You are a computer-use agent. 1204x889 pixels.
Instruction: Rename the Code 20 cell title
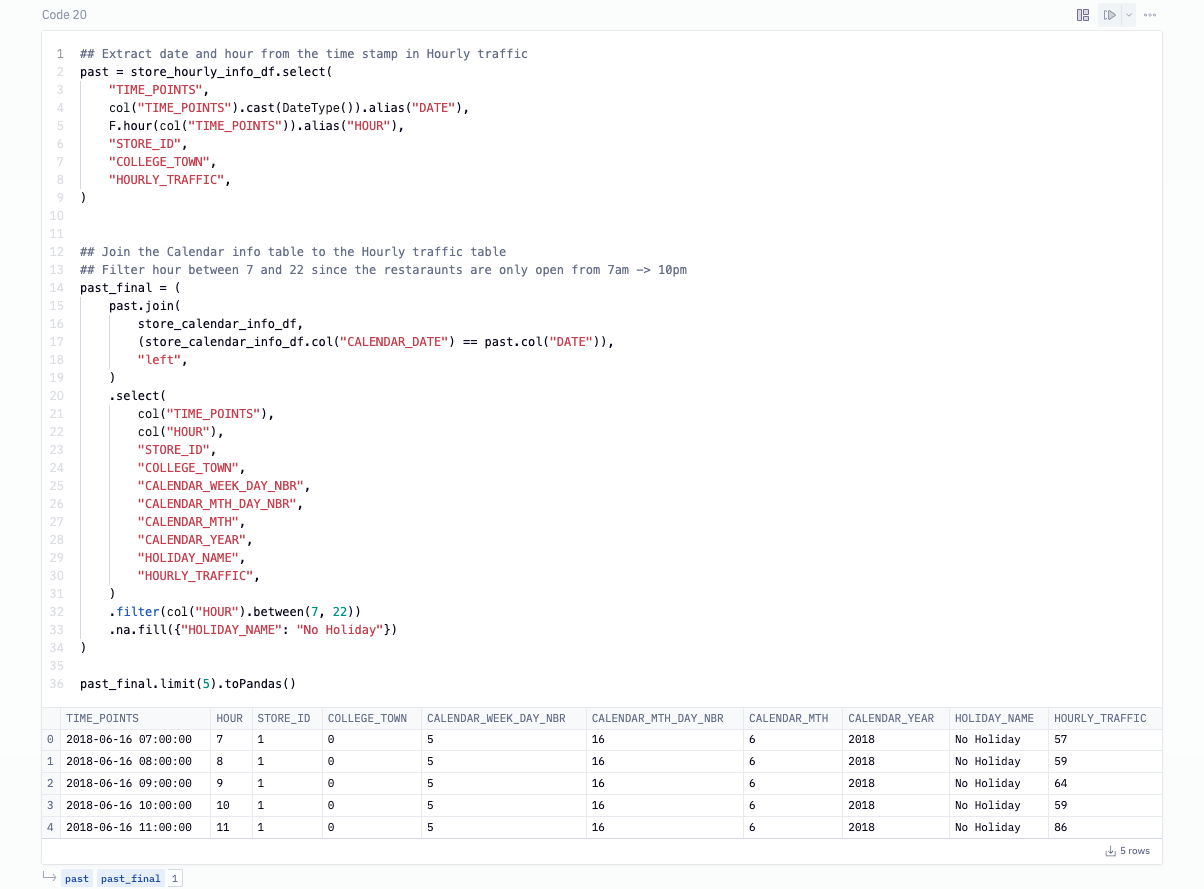pyautogui.click(x=64, y=15)
